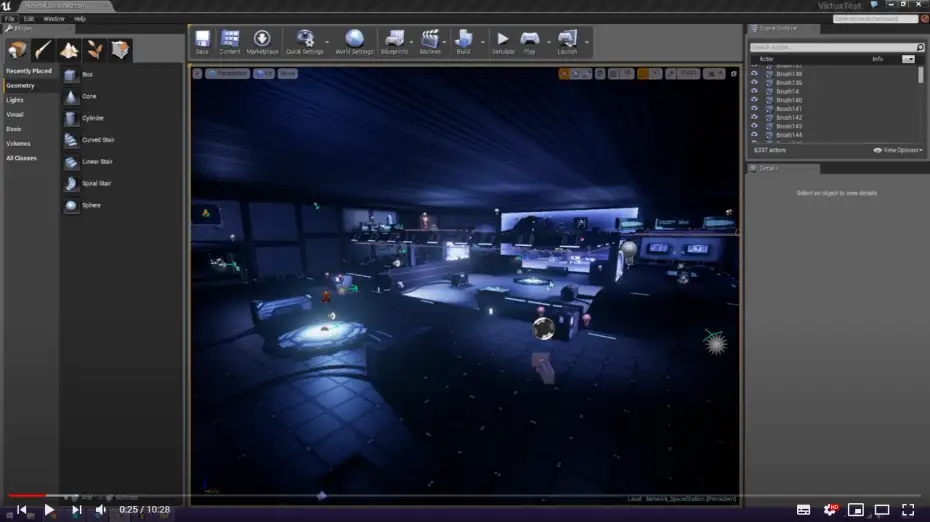Select the Recently Placed category
This screenshot has height=522, width=930.
coord(29,71)
